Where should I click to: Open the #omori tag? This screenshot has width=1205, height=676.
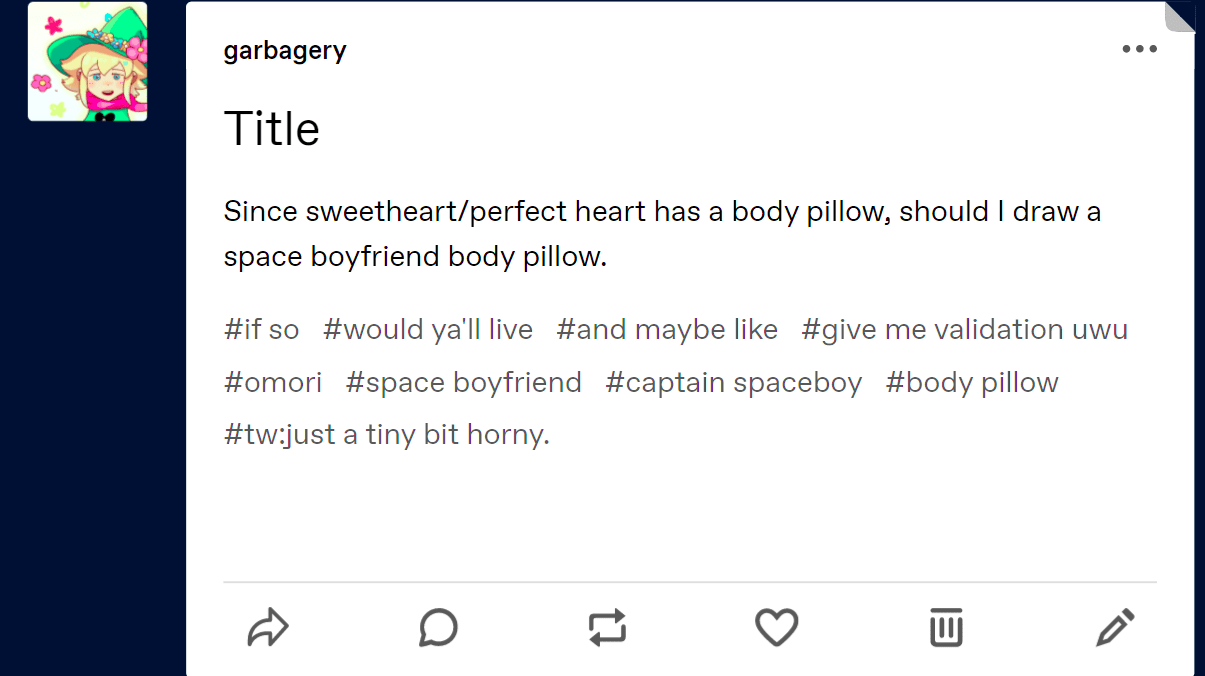273,382
